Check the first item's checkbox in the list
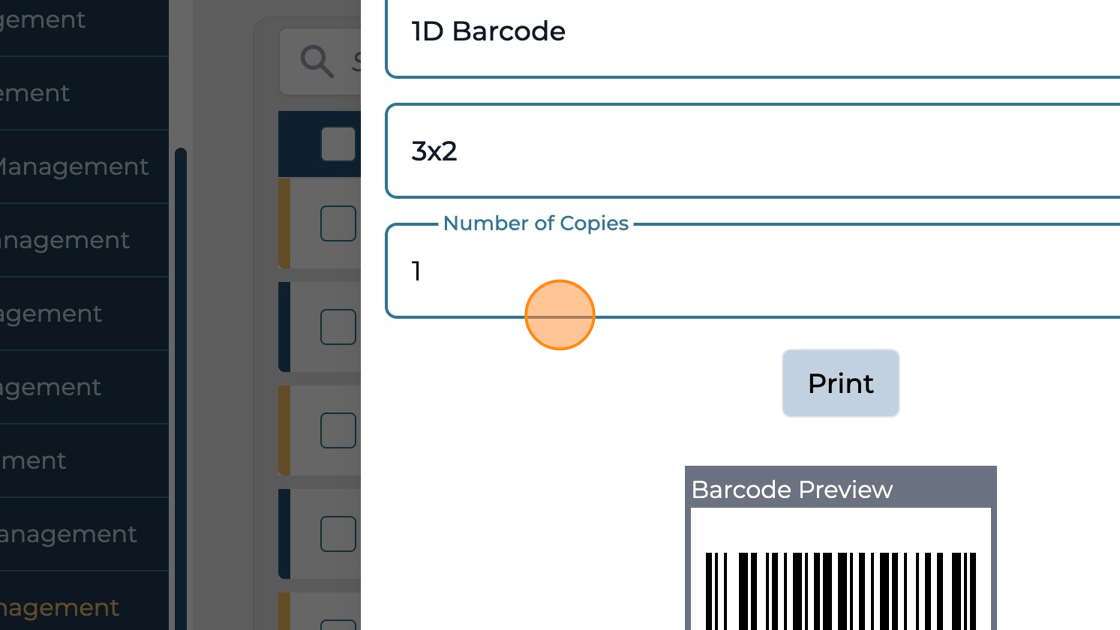This screenshot has width=1120, height=630. 338,224
